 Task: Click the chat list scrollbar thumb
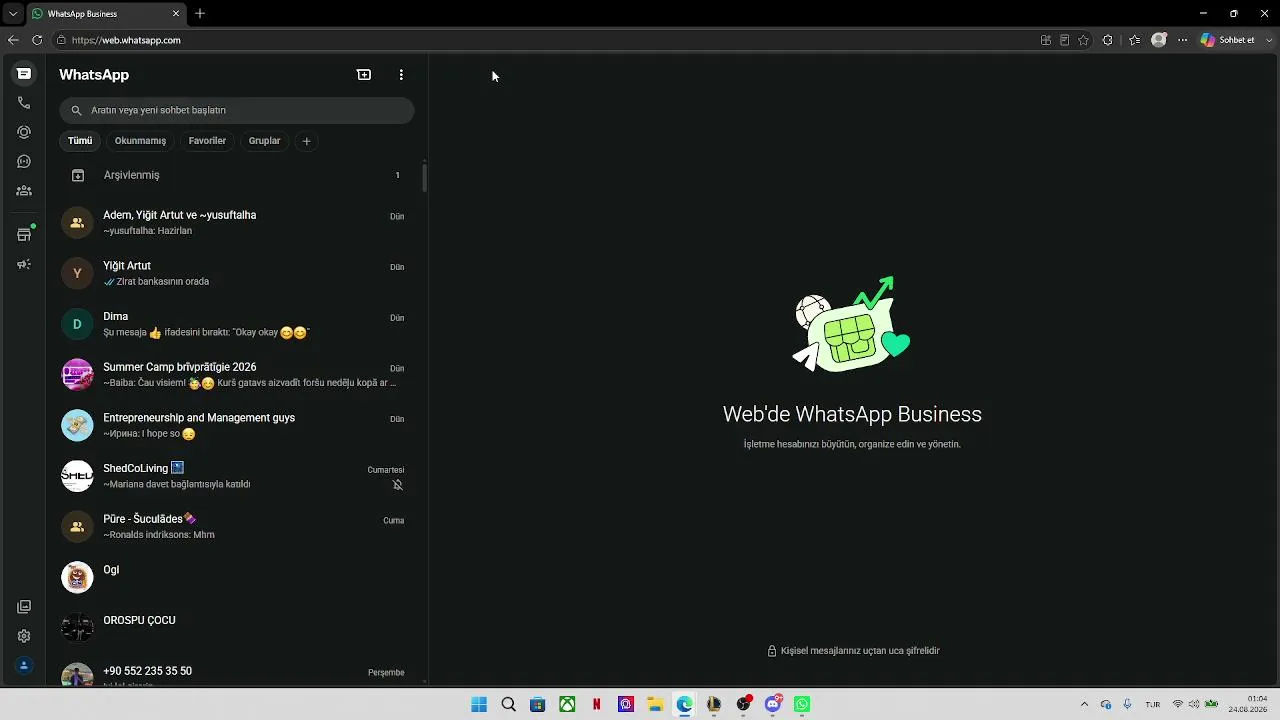click(x=424, y=178)
